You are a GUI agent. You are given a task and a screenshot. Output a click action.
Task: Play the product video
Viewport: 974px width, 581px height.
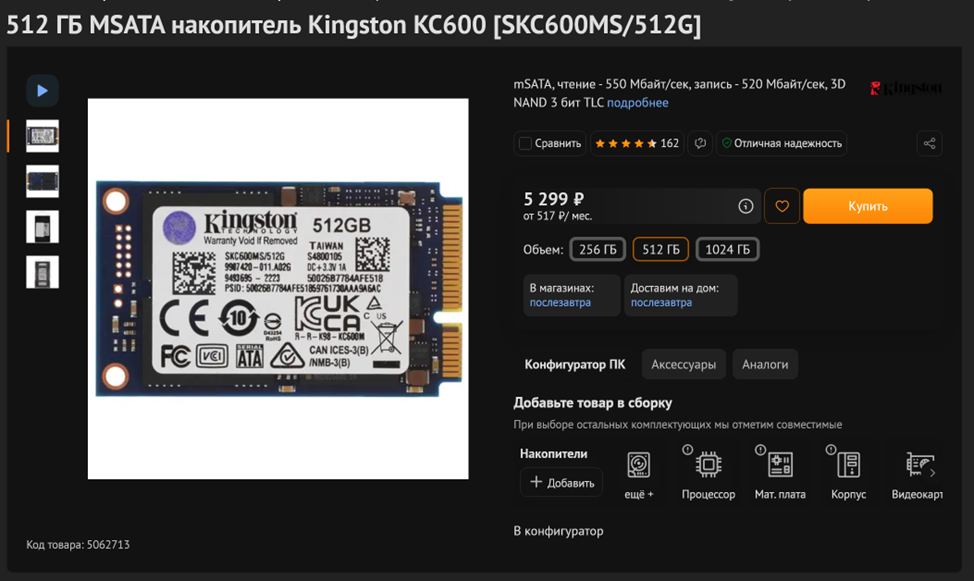42,91
